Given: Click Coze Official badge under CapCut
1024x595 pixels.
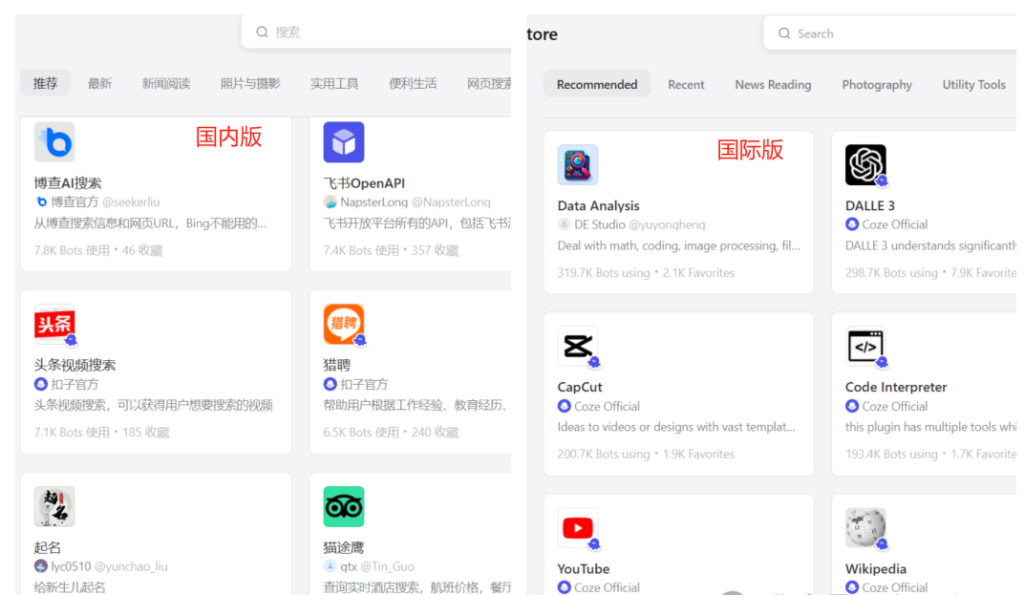Looking at the screenshot, I should tap(564, 406).
